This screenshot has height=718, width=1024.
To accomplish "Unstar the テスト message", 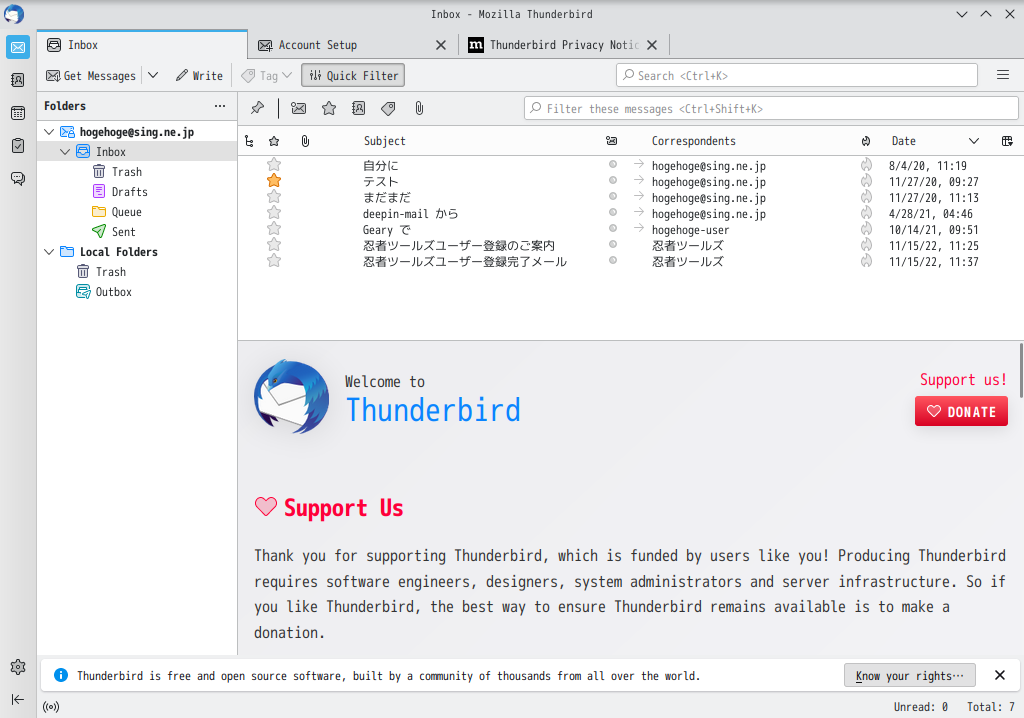I will 274,180.
